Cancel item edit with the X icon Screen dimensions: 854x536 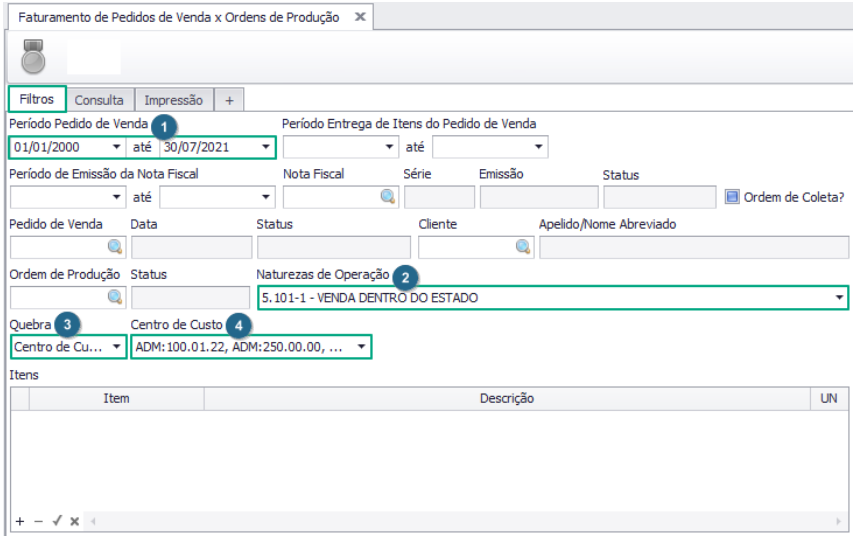pyautogui.click(x=75, y=522)
